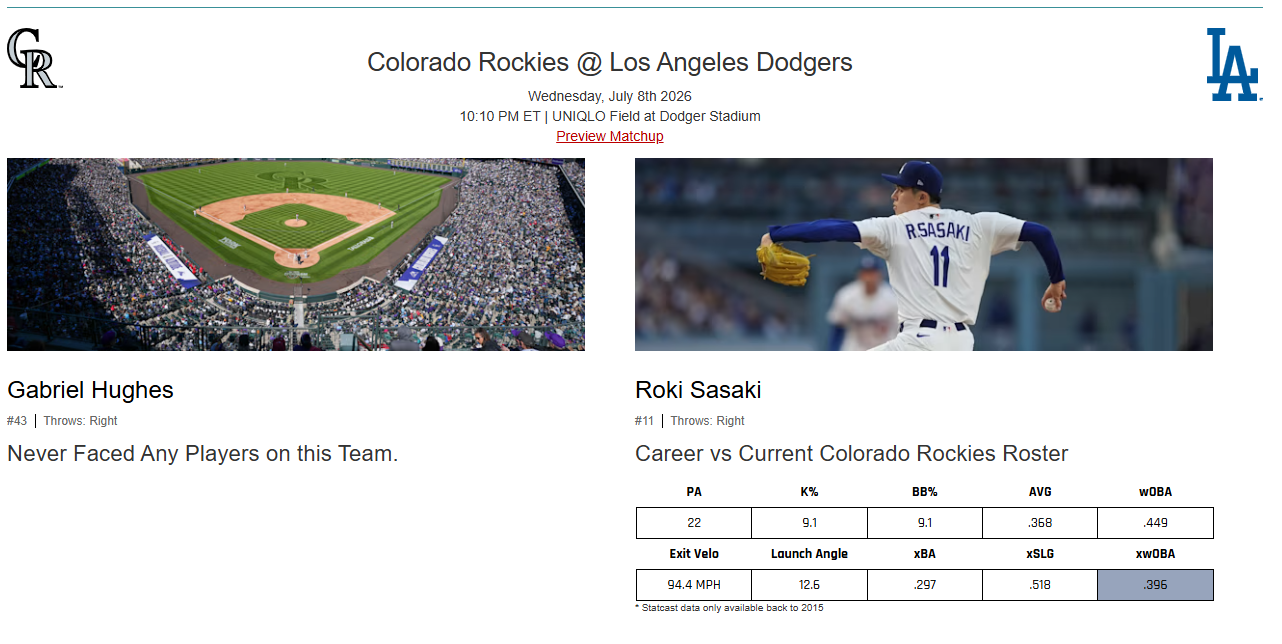The image size is (1282, 644).
Task: Click the matchup title Colorado Rockies @ Los Angeles Dodgers
Action: 610,62
